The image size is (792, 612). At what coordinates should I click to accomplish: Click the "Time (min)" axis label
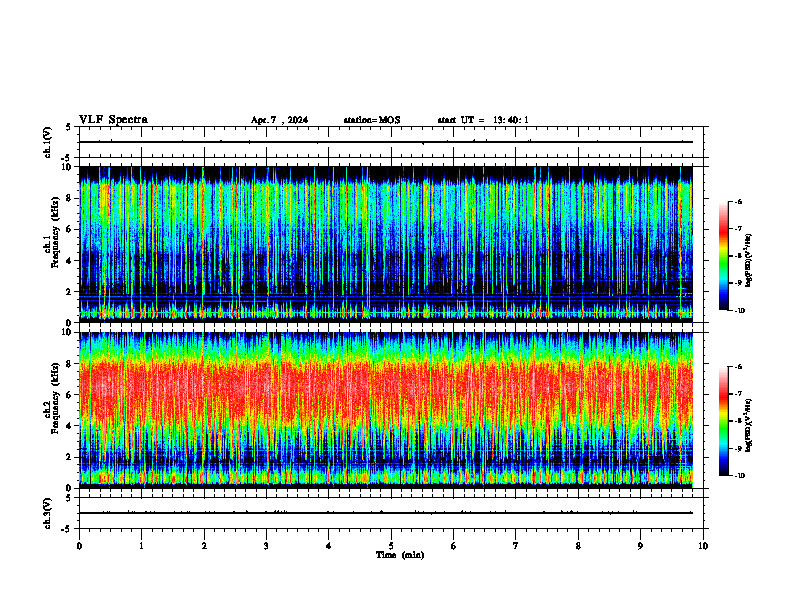tap(400, 555)
